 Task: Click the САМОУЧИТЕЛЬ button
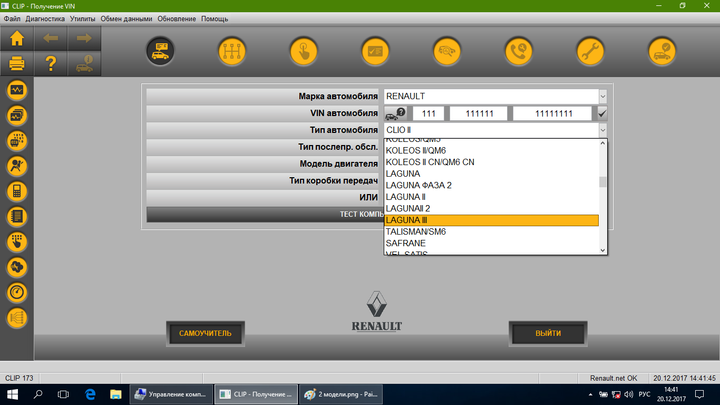tap(205, 333)
